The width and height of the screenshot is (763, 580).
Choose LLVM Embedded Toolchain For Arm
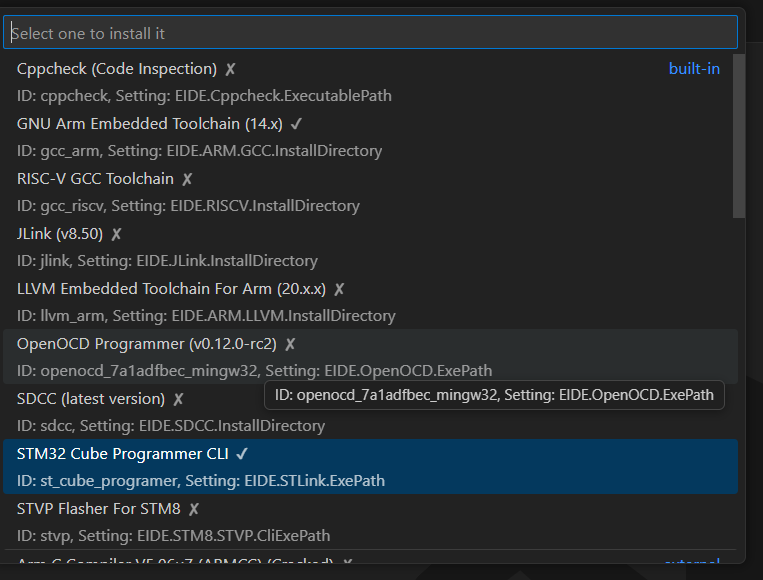coord(370,302)
